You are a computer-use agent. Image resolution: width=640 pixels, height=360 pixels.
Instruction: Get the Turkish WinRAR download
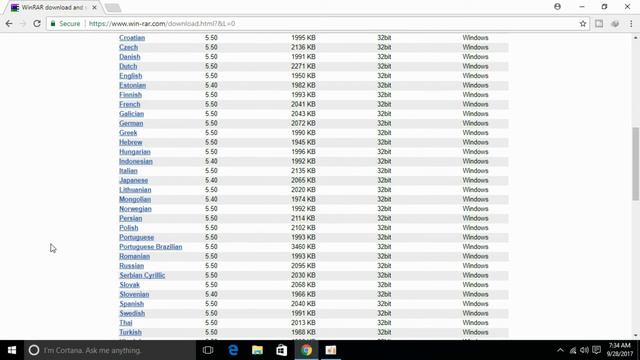(130, 332)
